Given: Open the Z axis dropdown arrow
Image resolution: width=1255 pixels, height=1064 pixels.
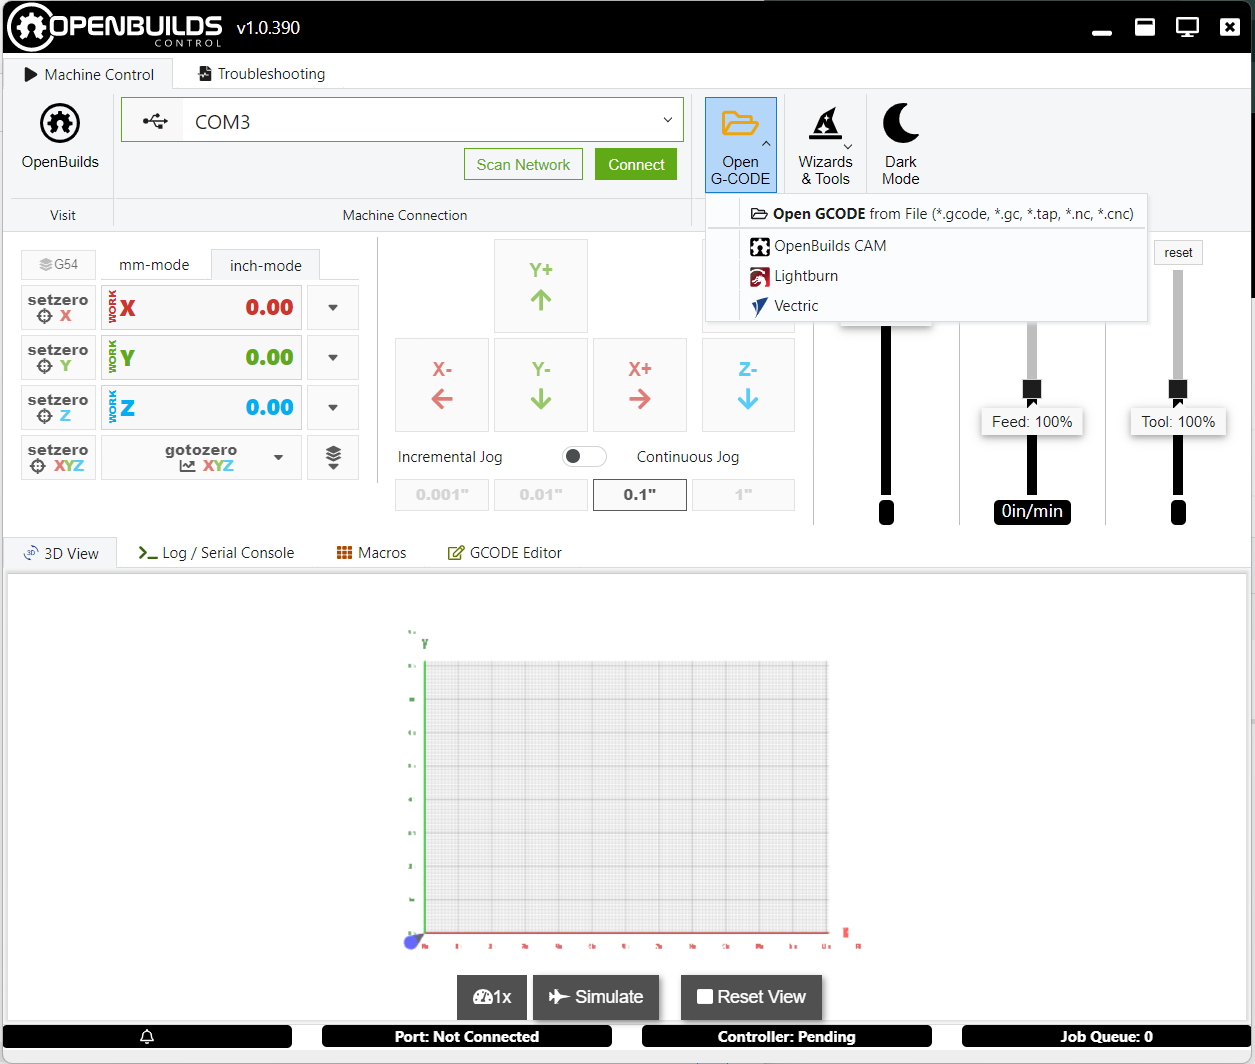Looking at the screenshot, I should [333, 407].
